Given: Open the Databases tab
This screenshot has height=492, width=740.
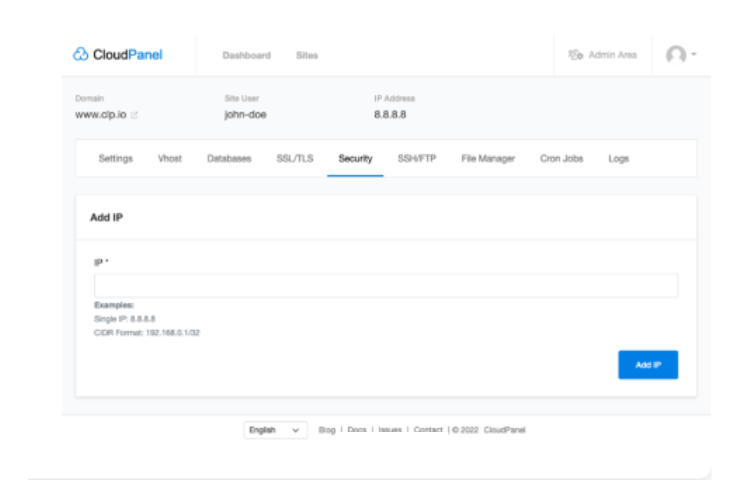Looking at the screenshot, I should click(x=229, y=159).
